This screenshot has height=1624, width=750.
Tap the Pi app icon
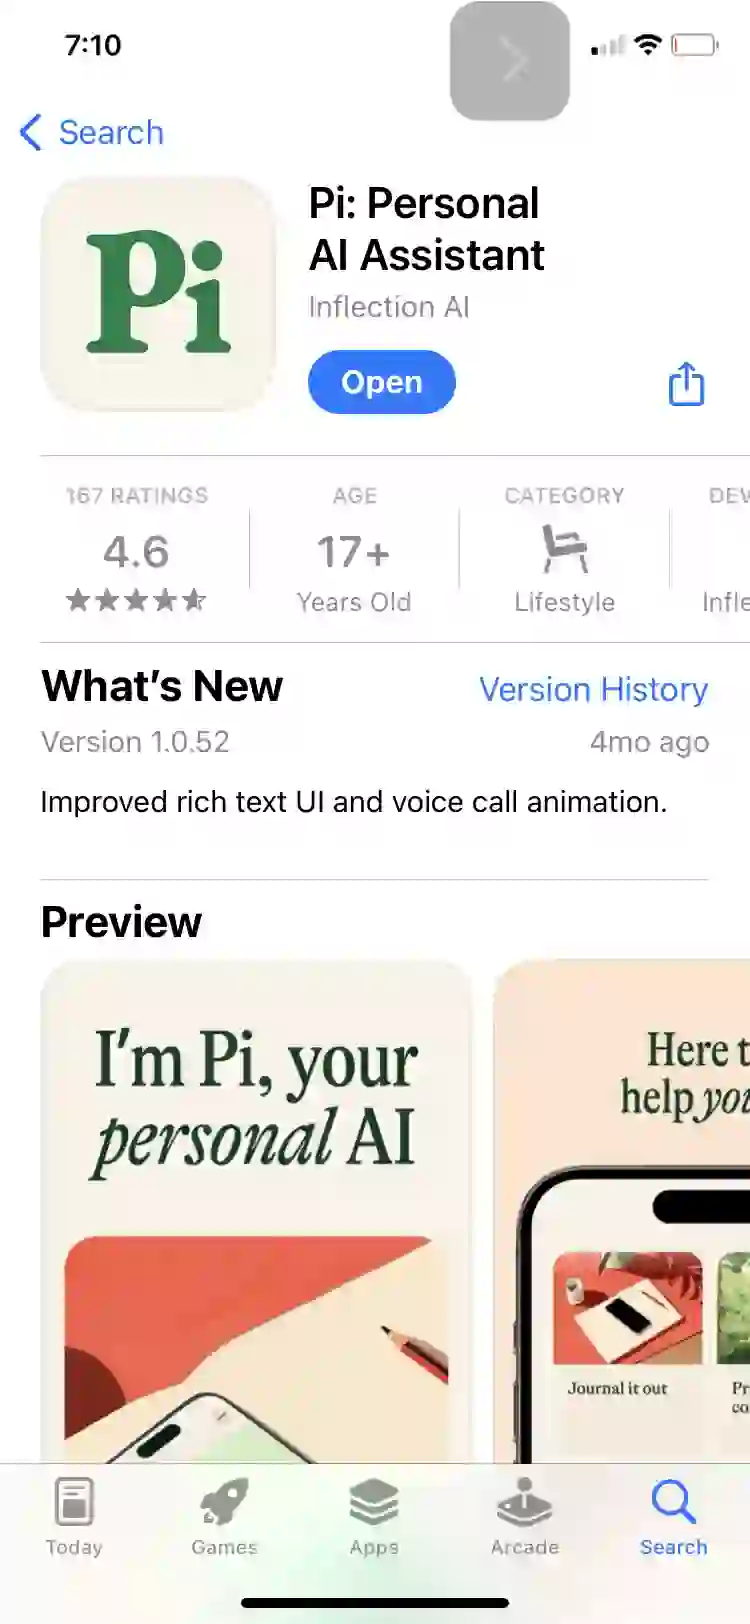tap(158, 294)
